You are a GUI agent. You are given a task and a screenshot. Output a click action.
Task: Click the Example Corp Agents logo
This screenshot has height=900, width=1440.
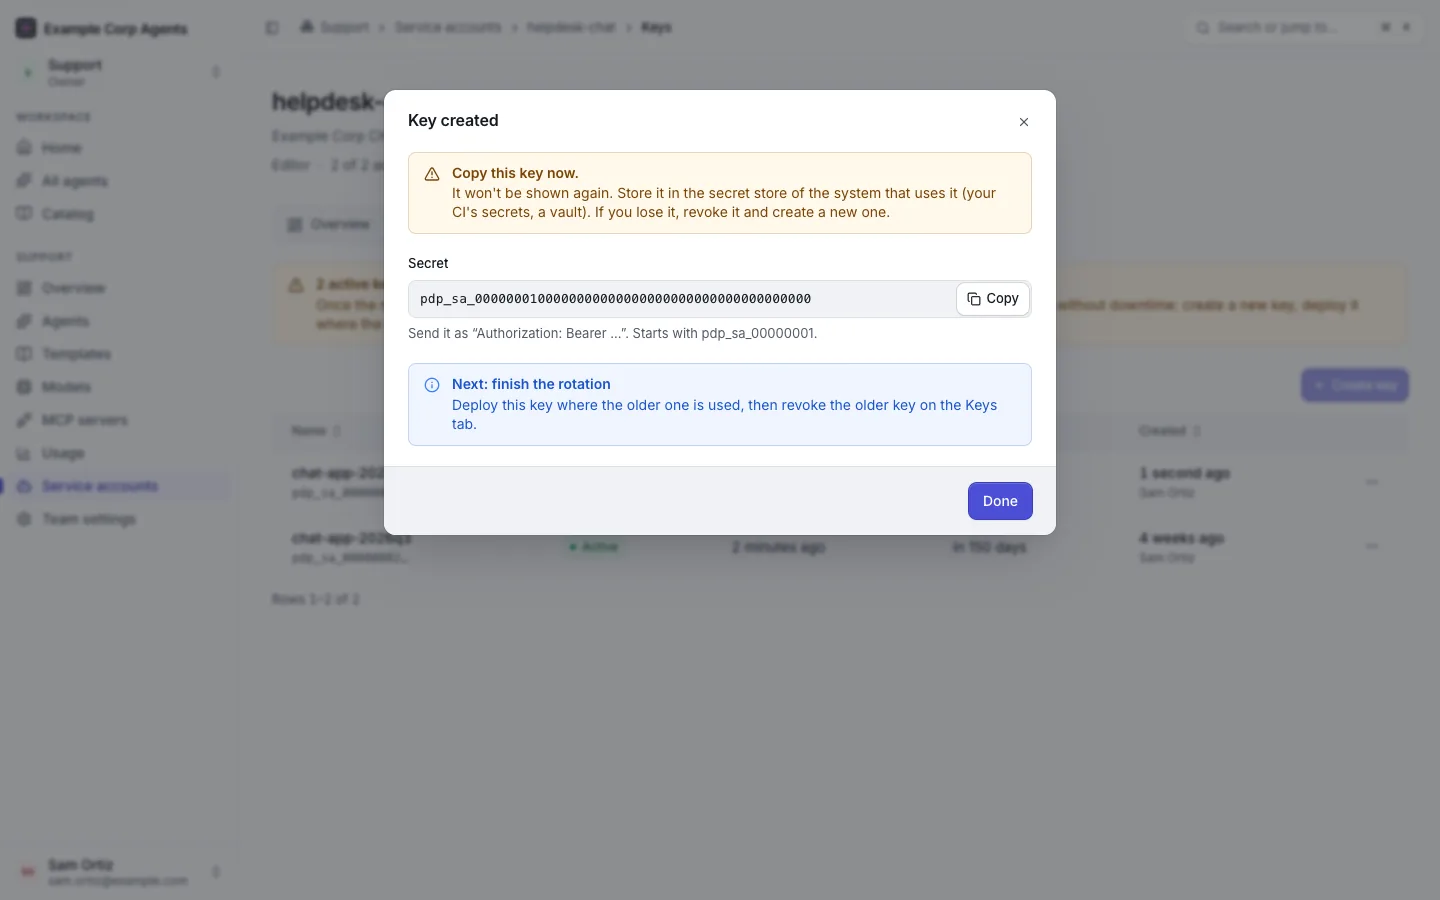(26, 28)
